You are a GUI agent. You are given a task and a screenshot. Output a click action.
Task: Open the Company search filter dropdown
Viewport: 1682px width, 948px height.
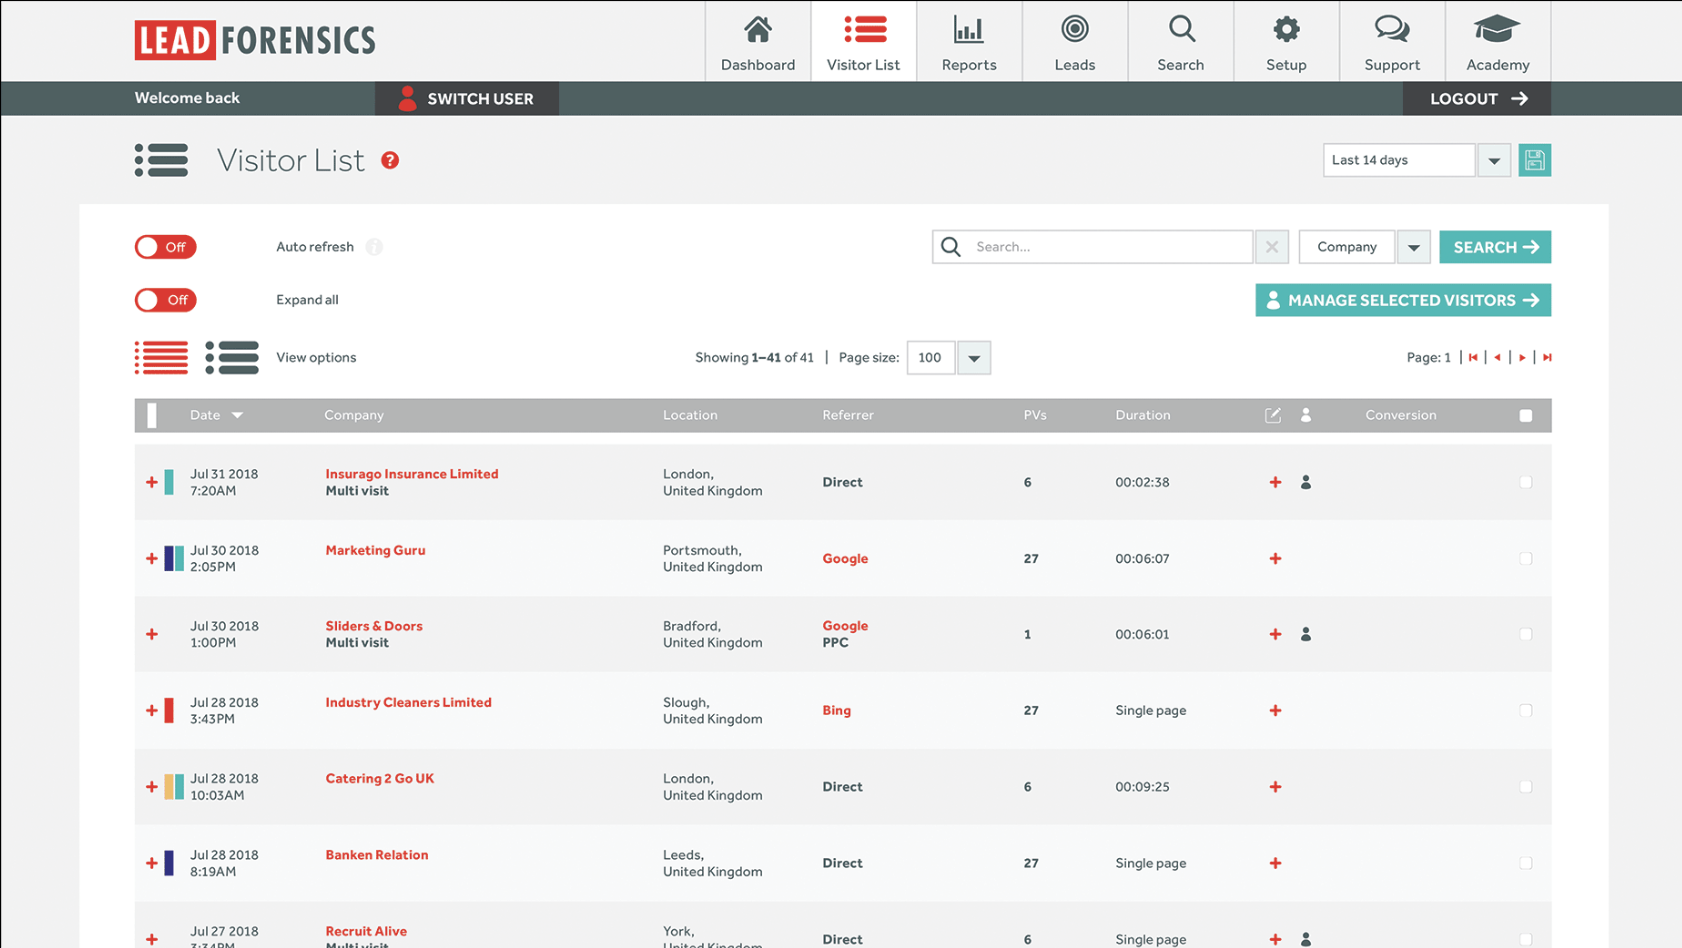pos(1413,247)
